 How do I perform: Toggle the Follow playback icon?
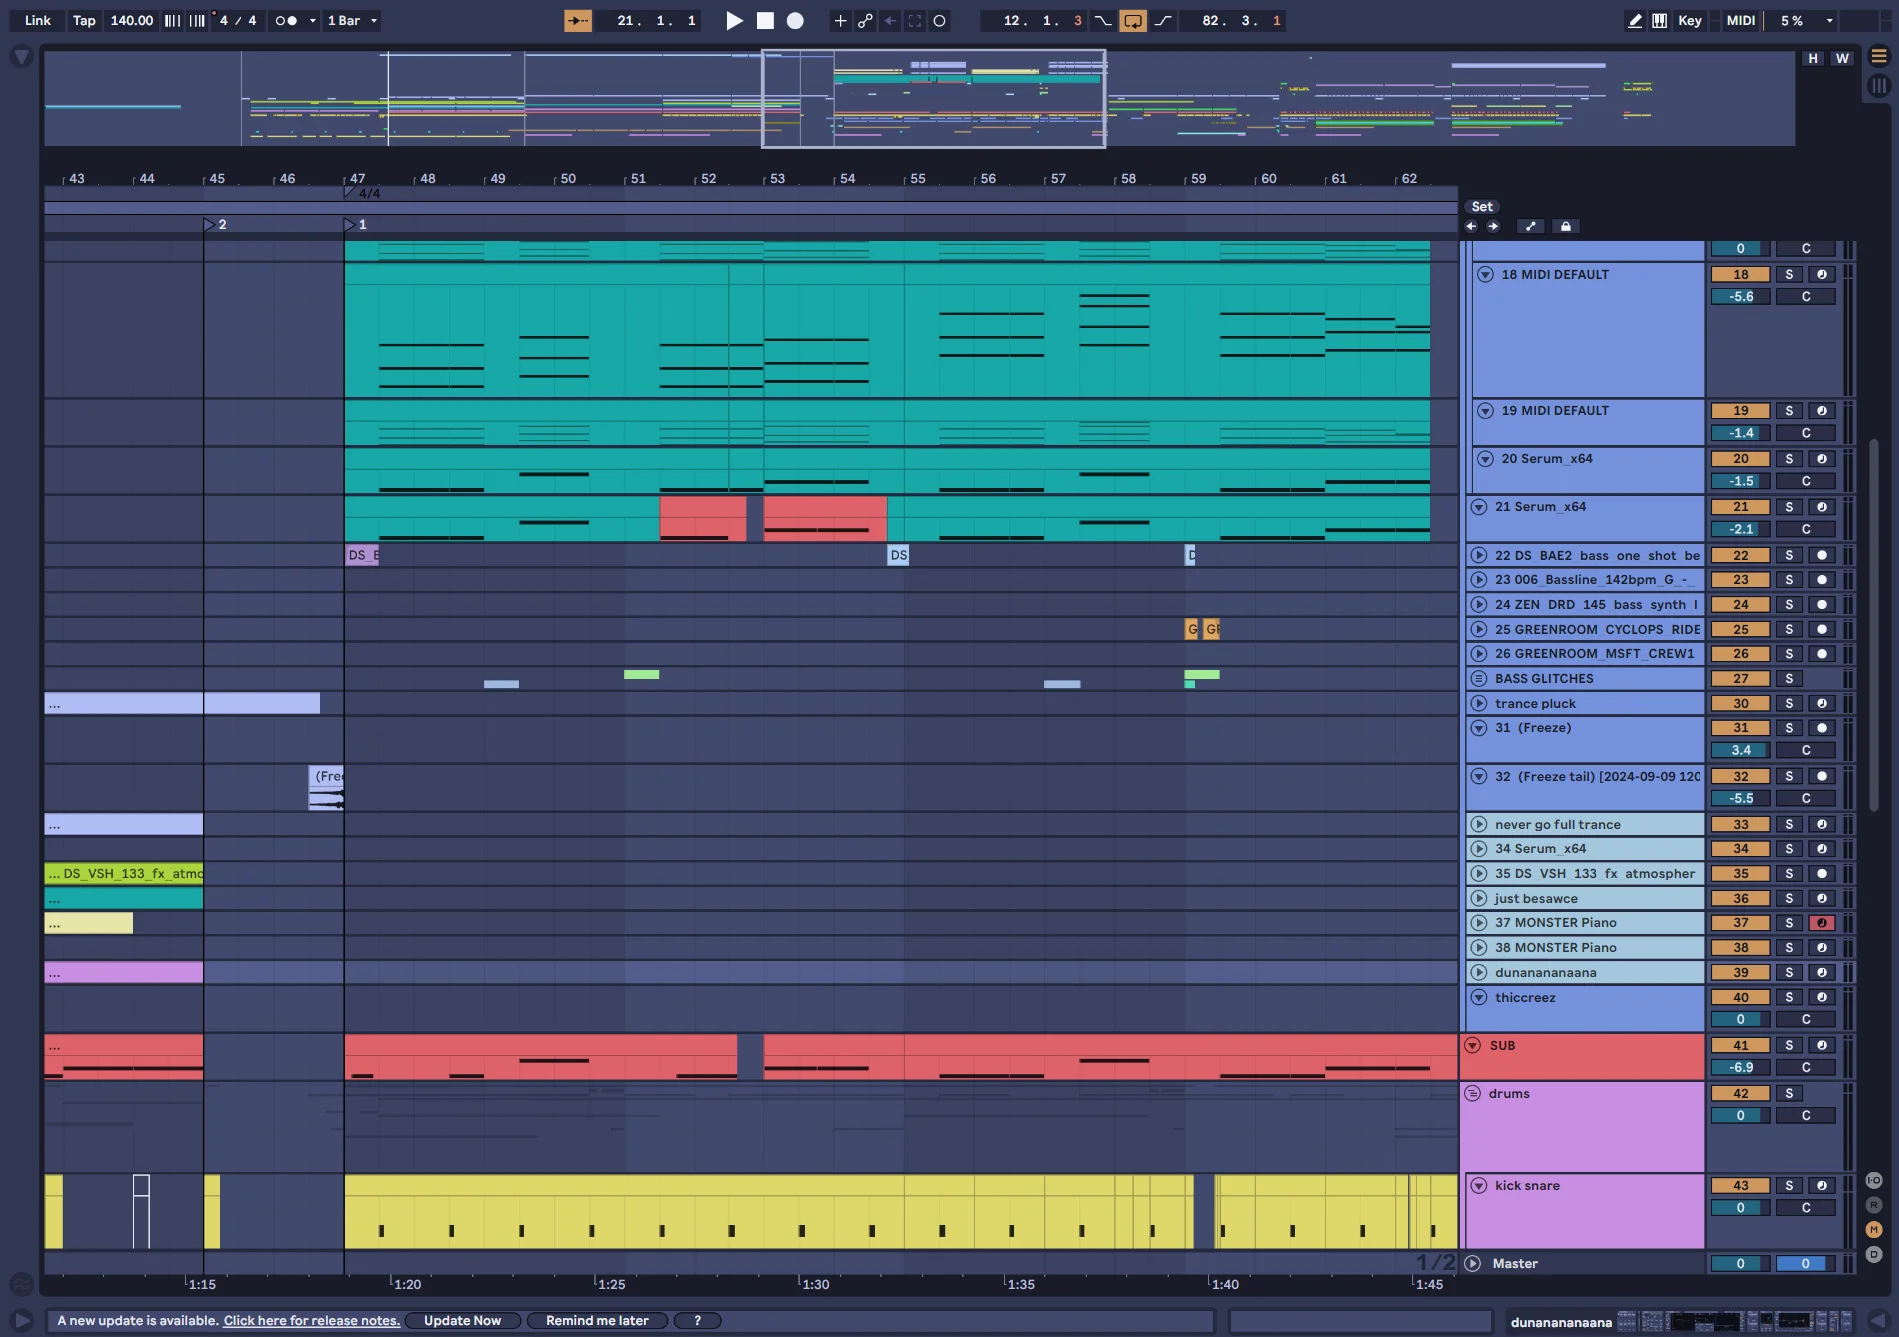578,20
